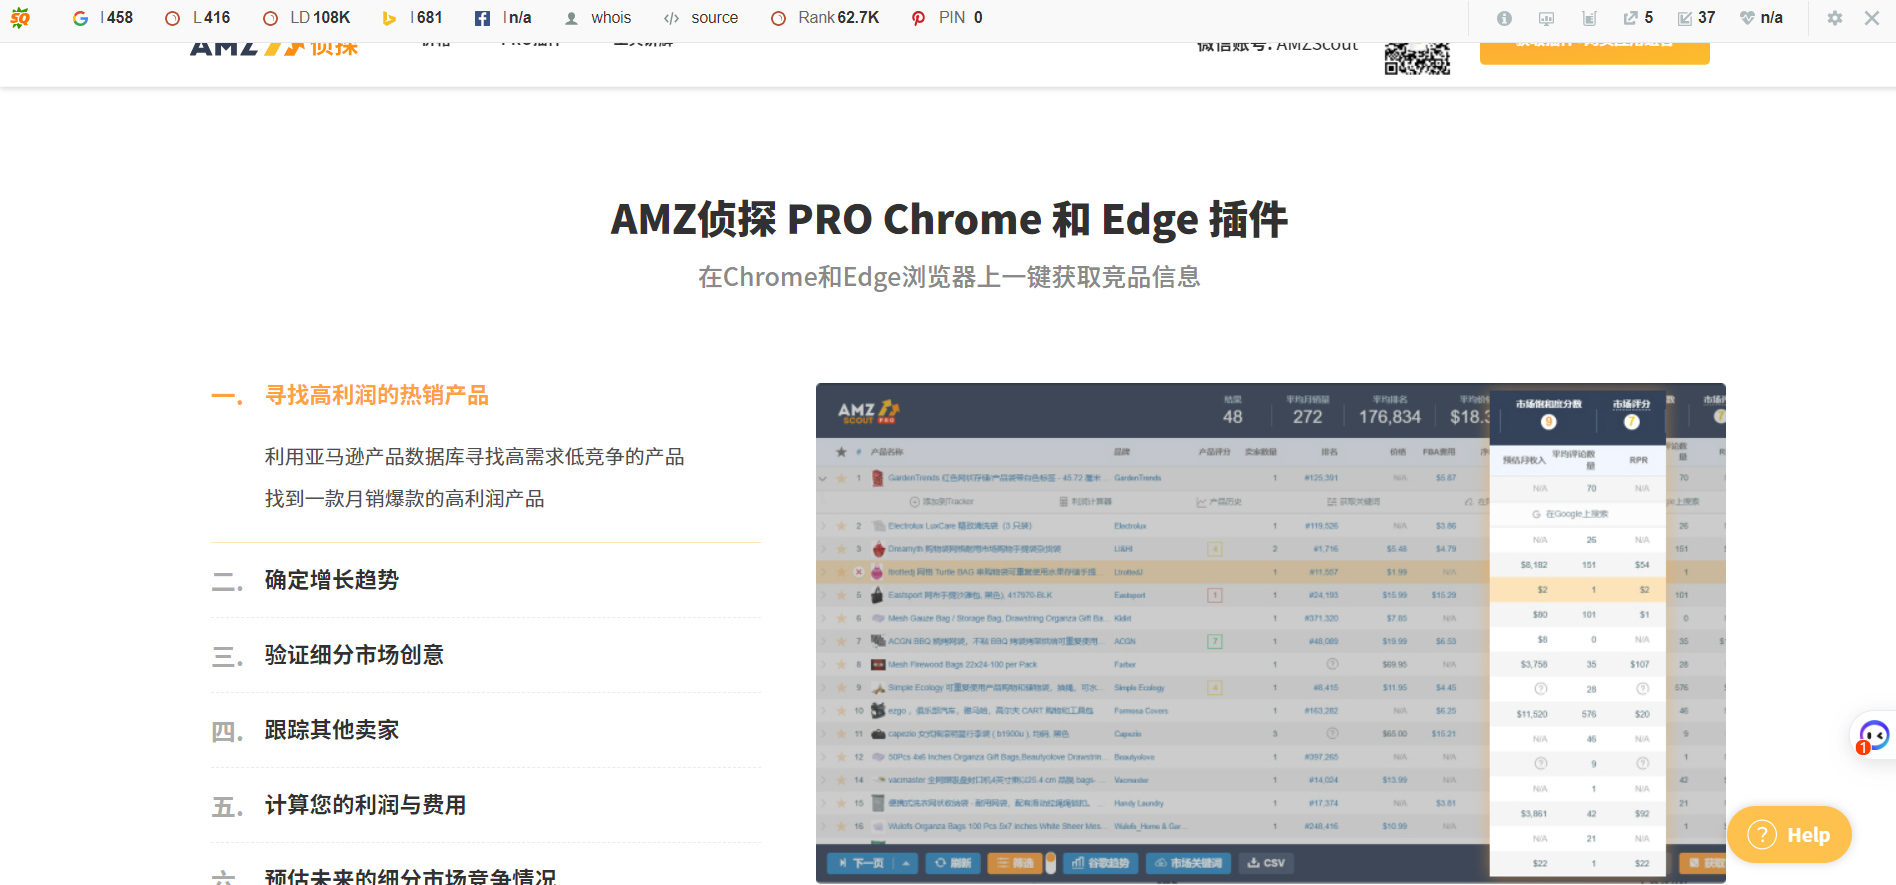Open the Pinterest PIN count parameter

(947, 18)
